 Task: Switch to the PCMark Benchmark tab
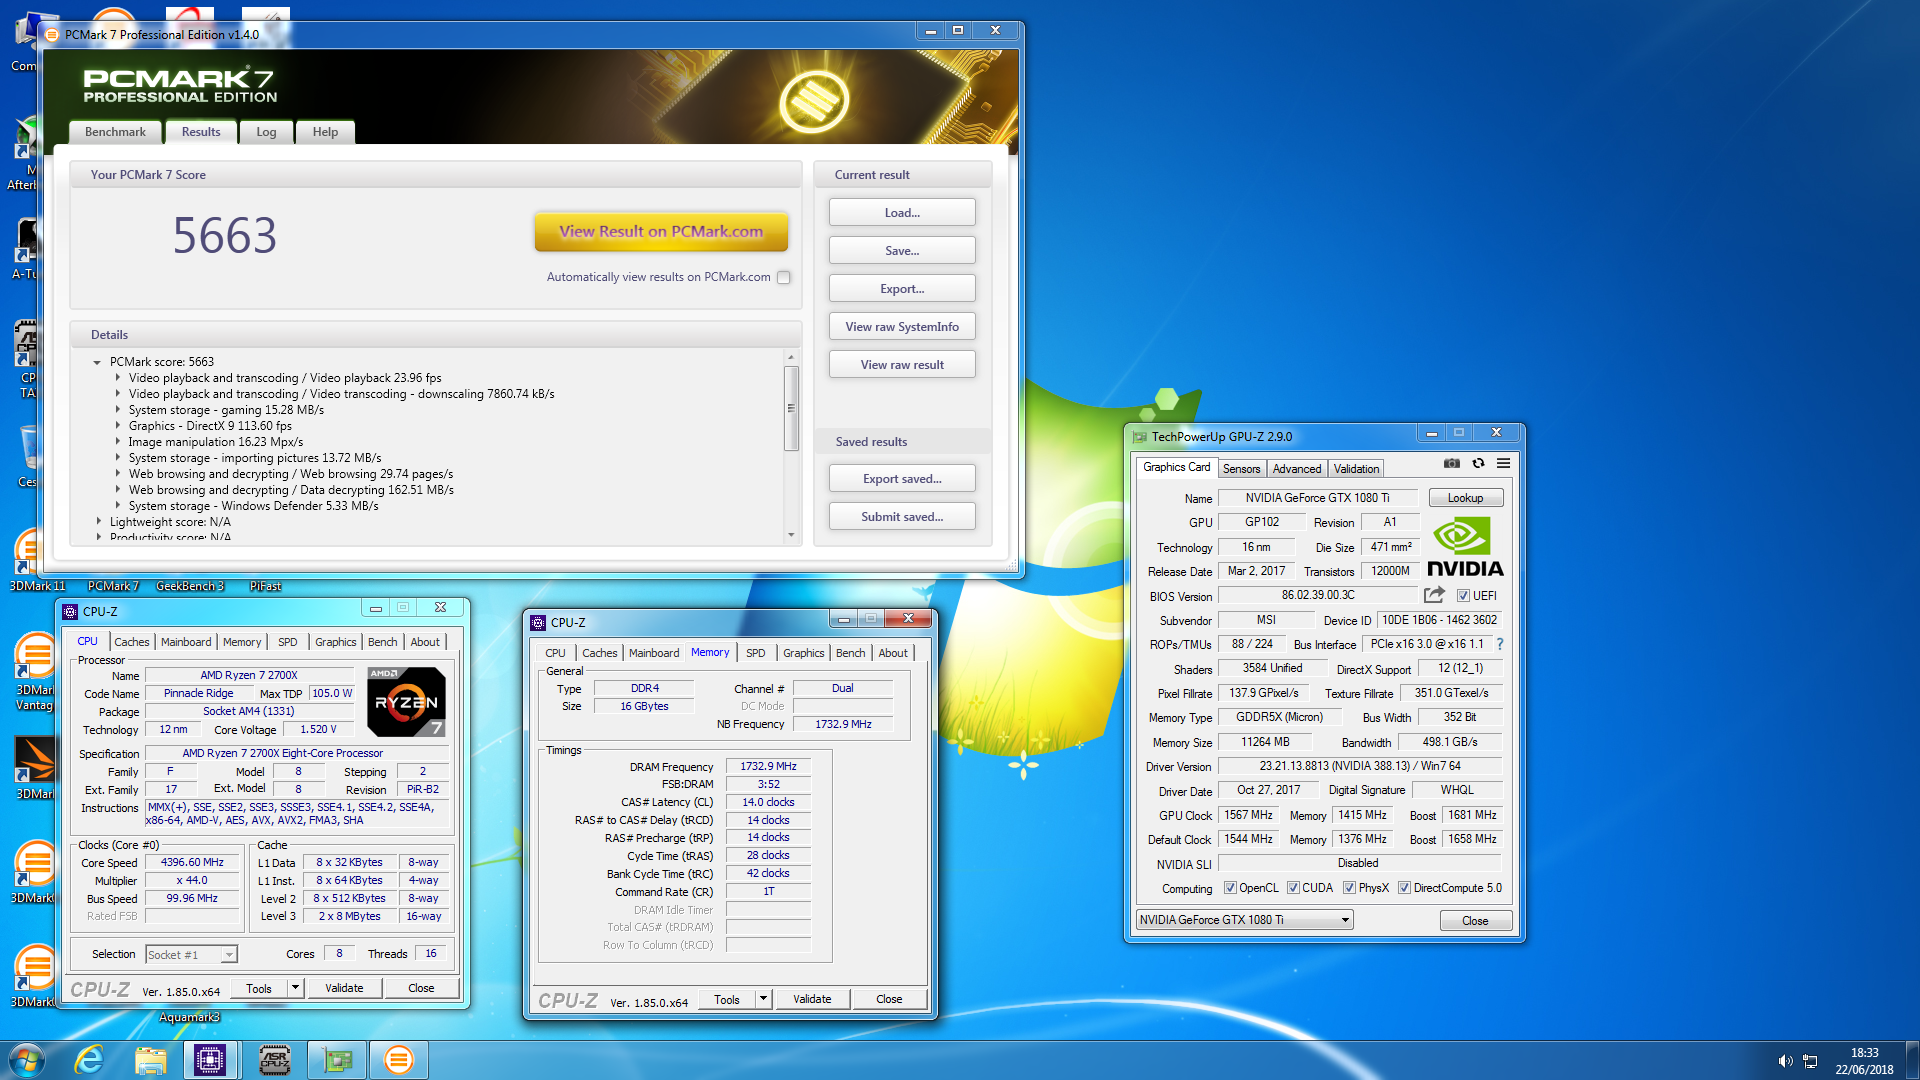click(115, 132)
